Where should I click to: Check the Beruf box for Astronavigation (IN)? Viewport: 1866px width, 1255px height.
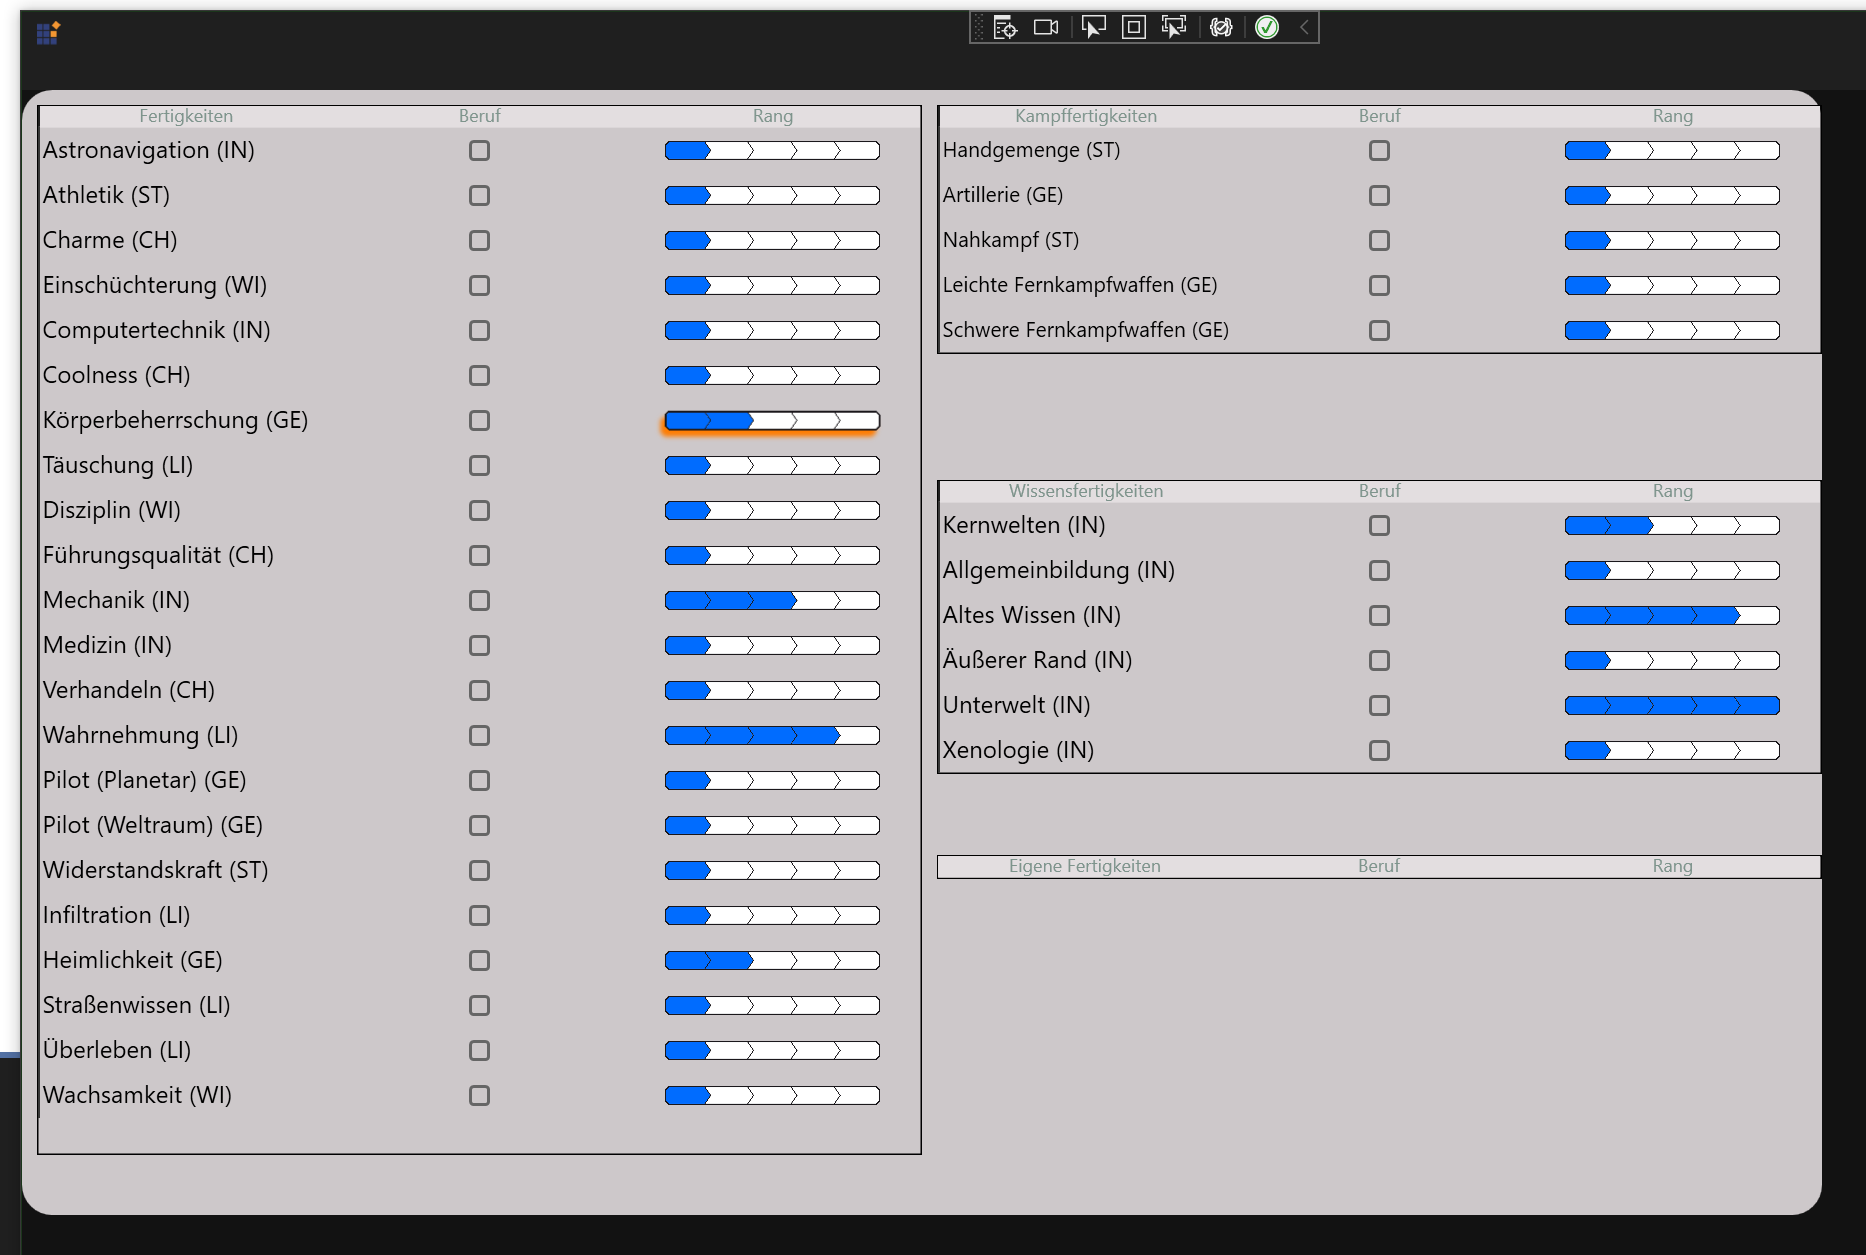coord(480,150)
